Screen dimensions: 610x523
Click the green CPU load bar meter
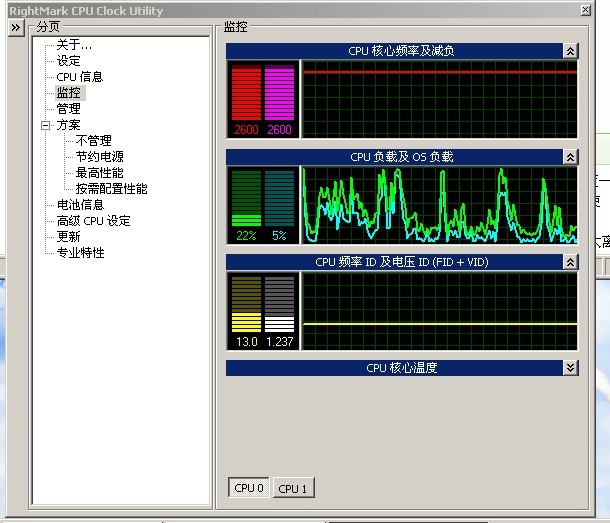pyautogui.click(x=246, y=198)
